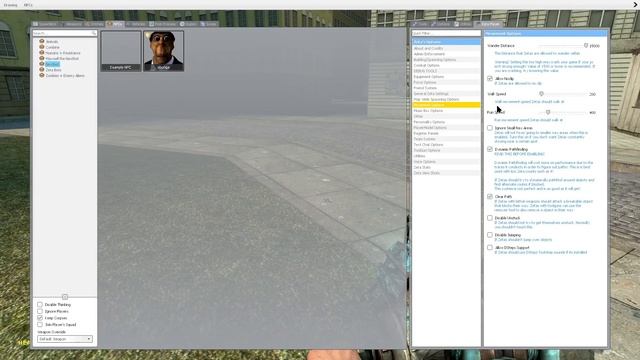Open Building/Spawning Options

(x=446, y=60)
